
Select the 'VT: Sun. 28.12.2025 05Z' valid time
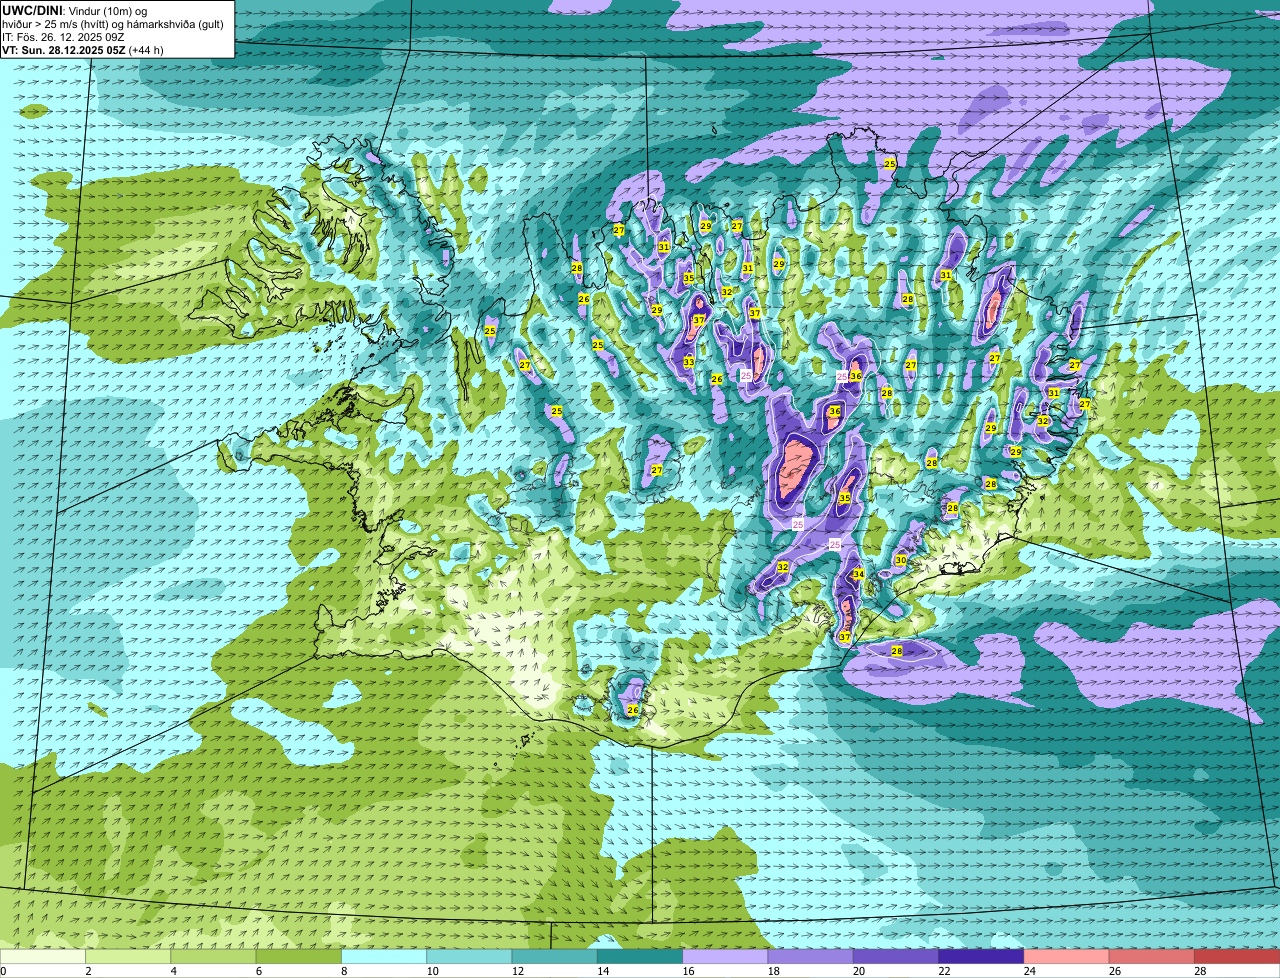click(x=64, y=49)
